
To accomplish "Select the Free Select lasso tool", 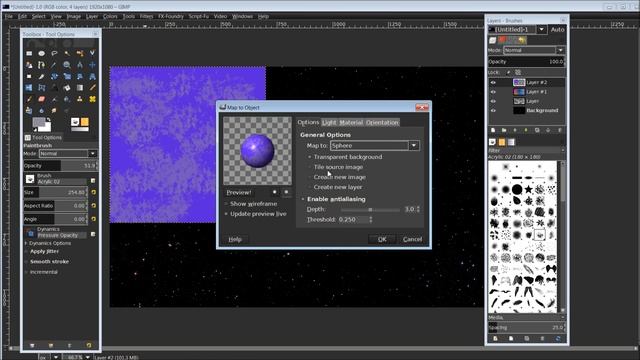I will 54,53.
